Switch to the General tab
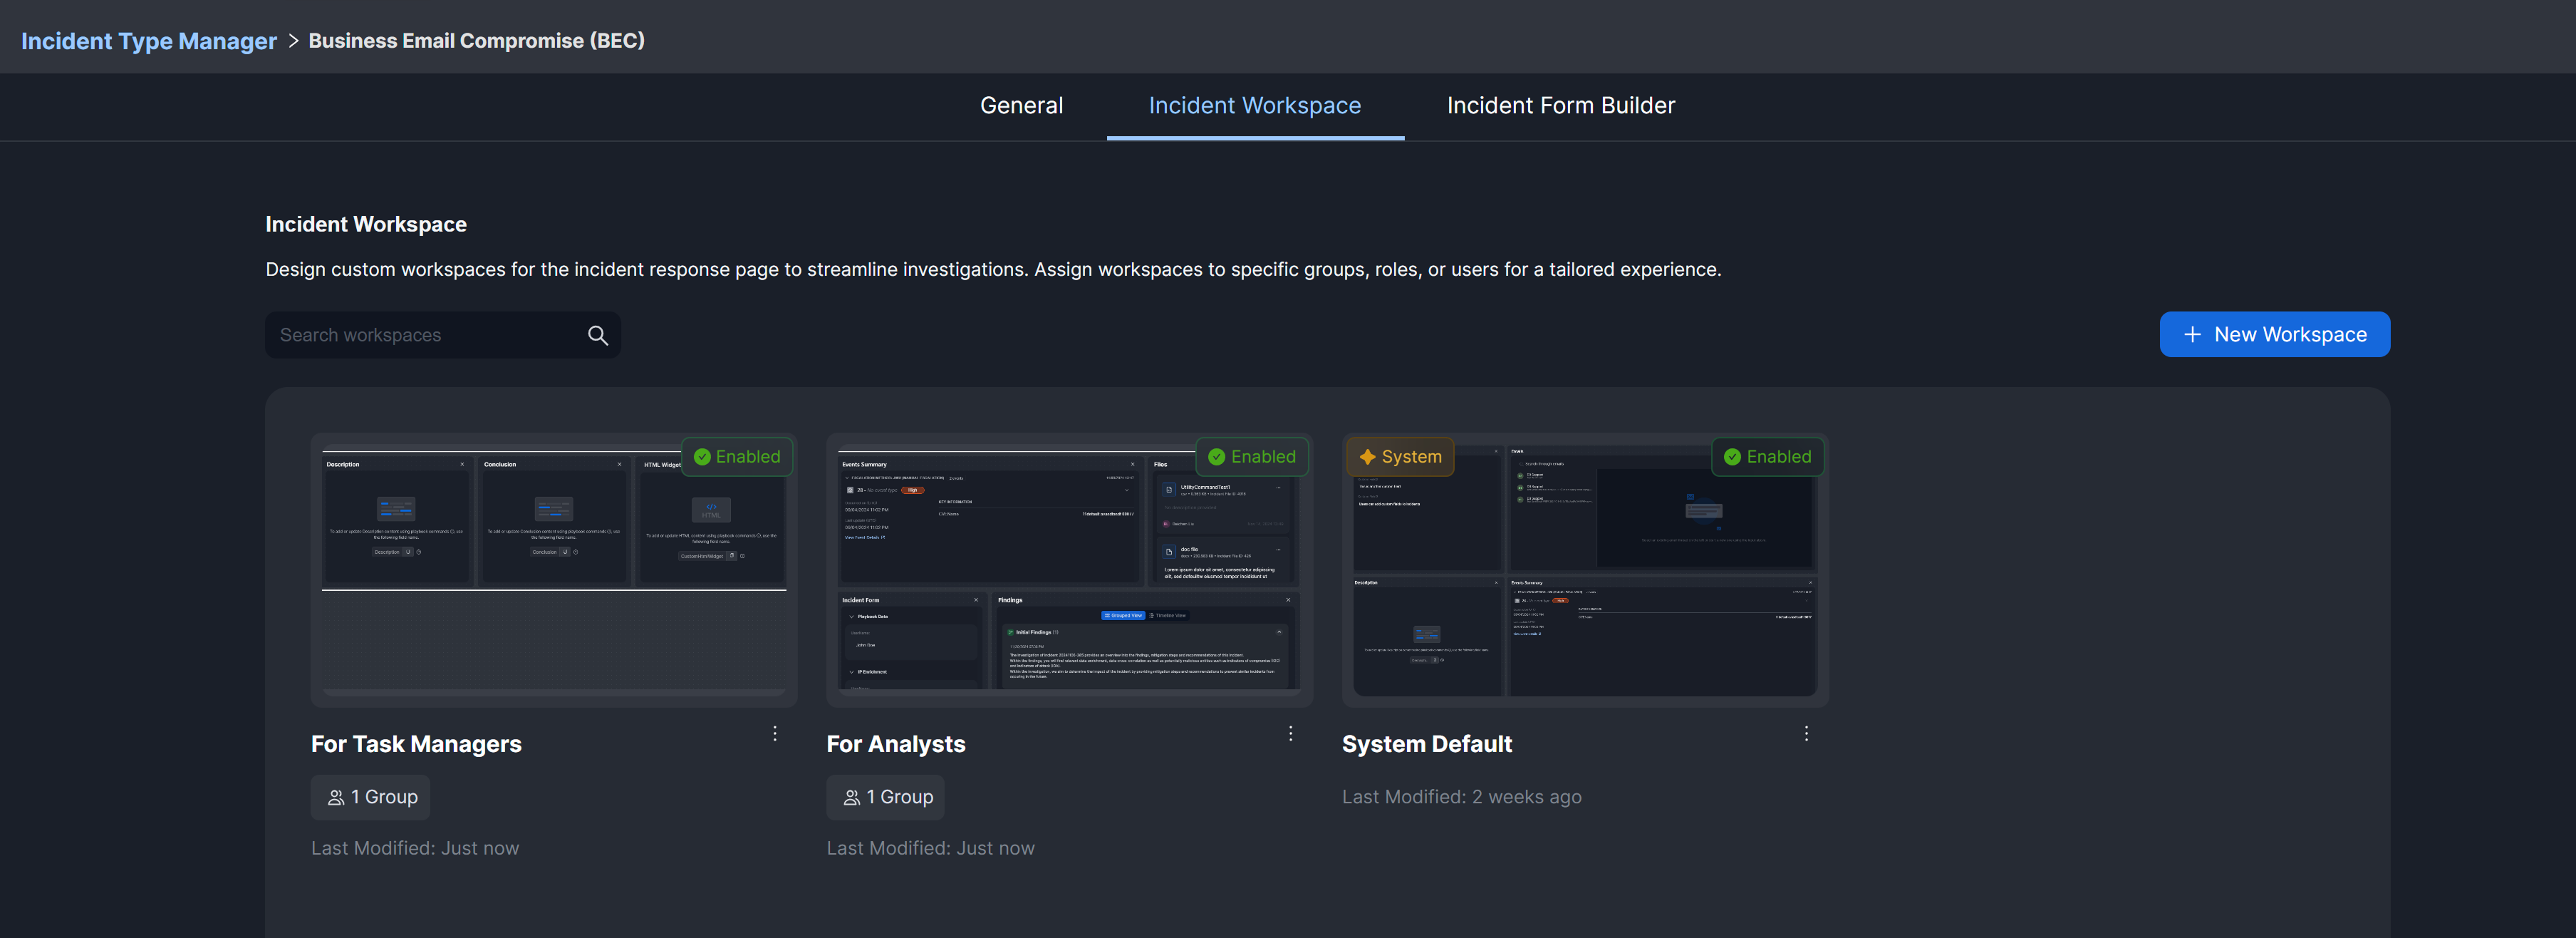 click(1021, 106)
